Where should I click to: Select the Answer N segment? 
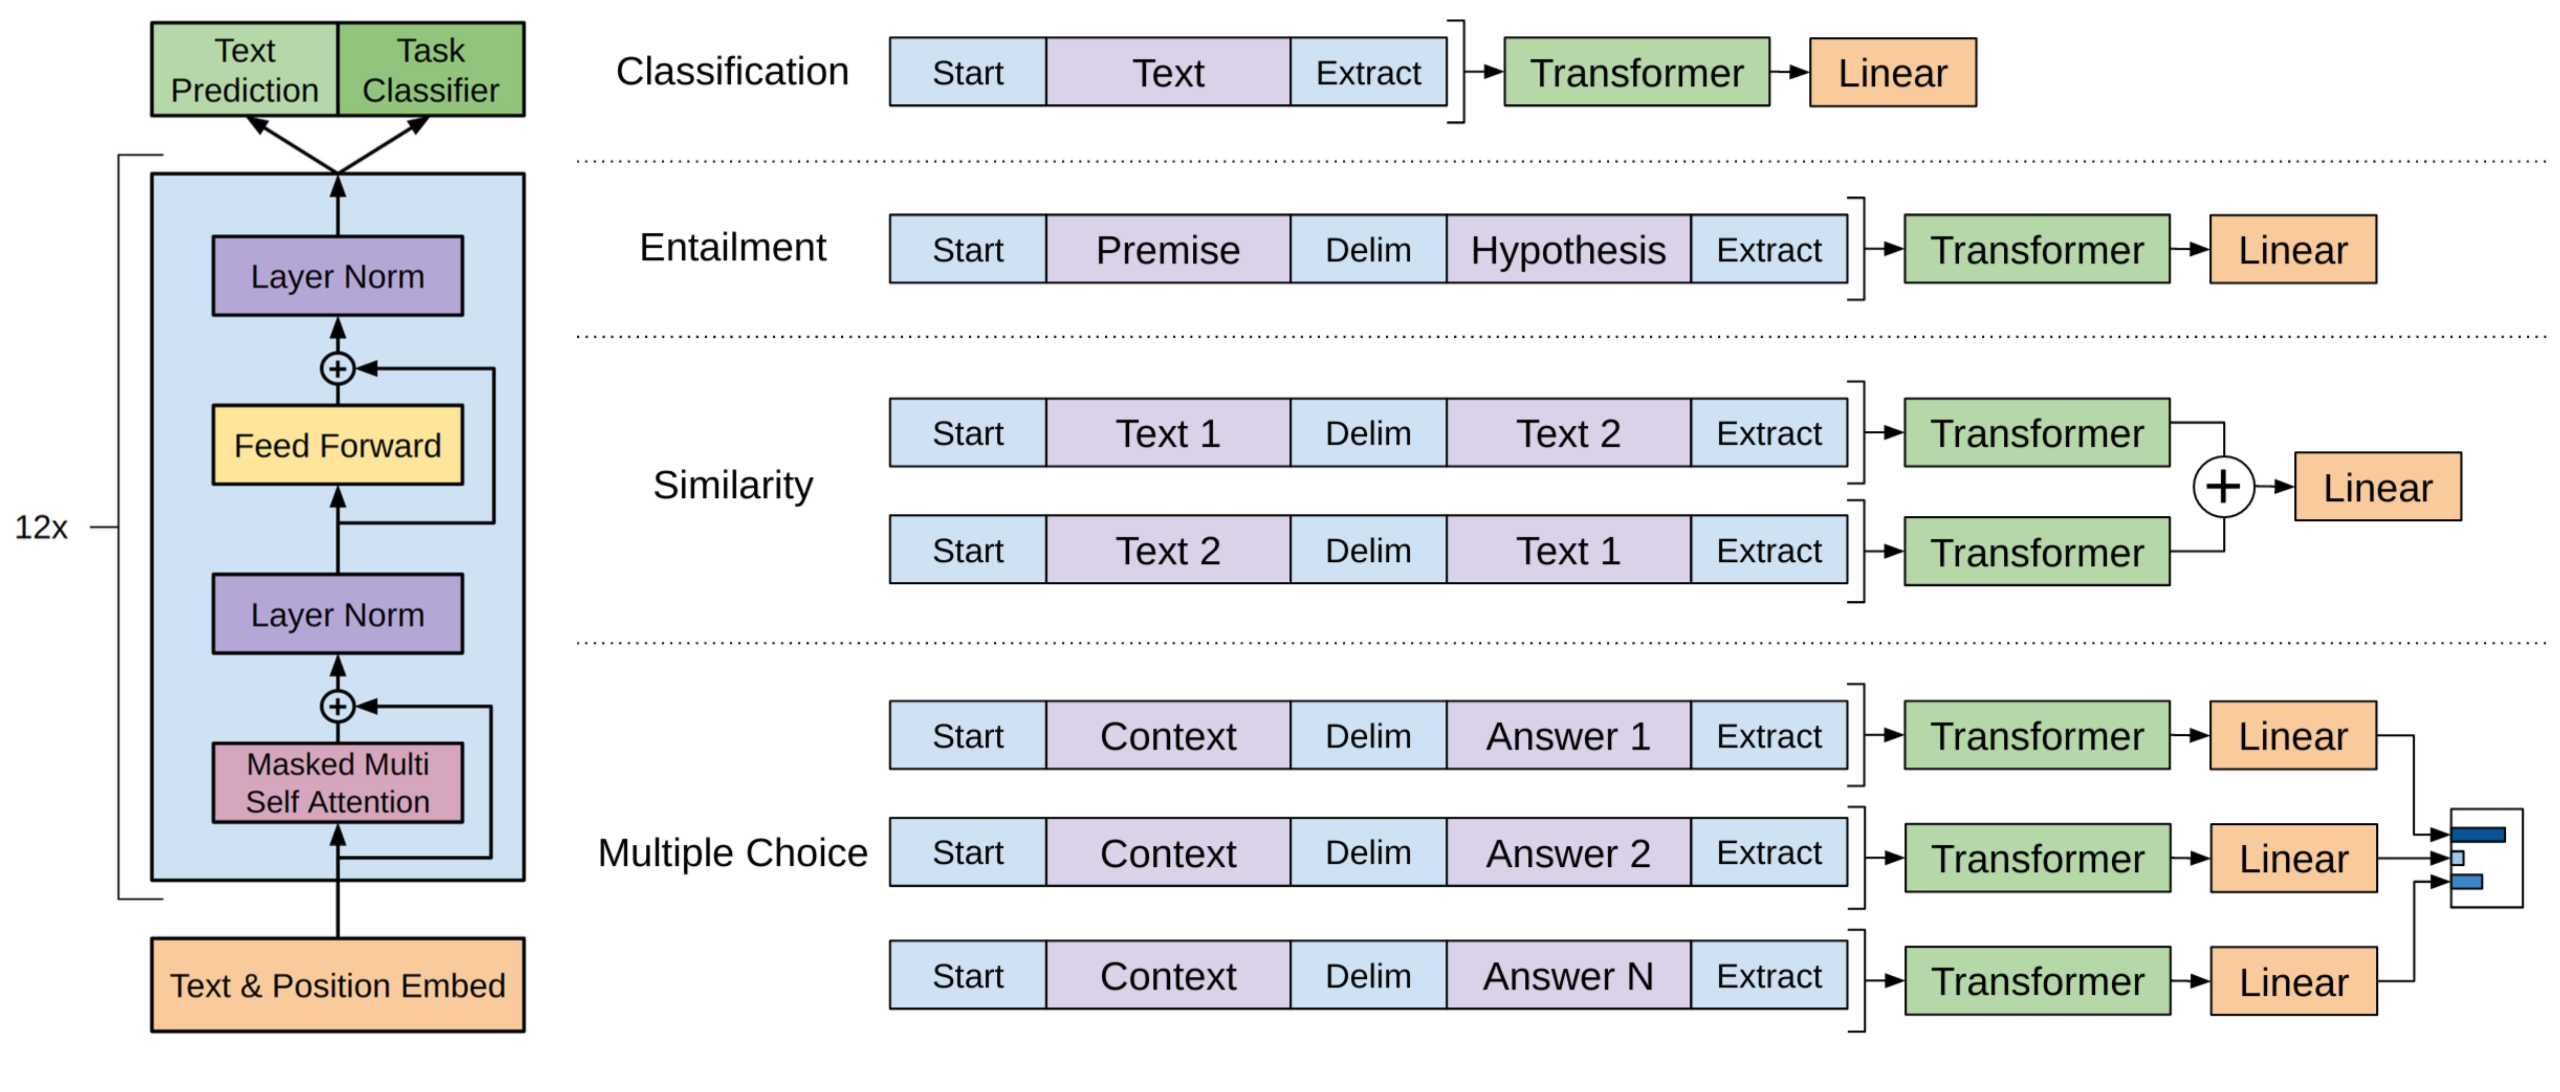point(1567,976)
